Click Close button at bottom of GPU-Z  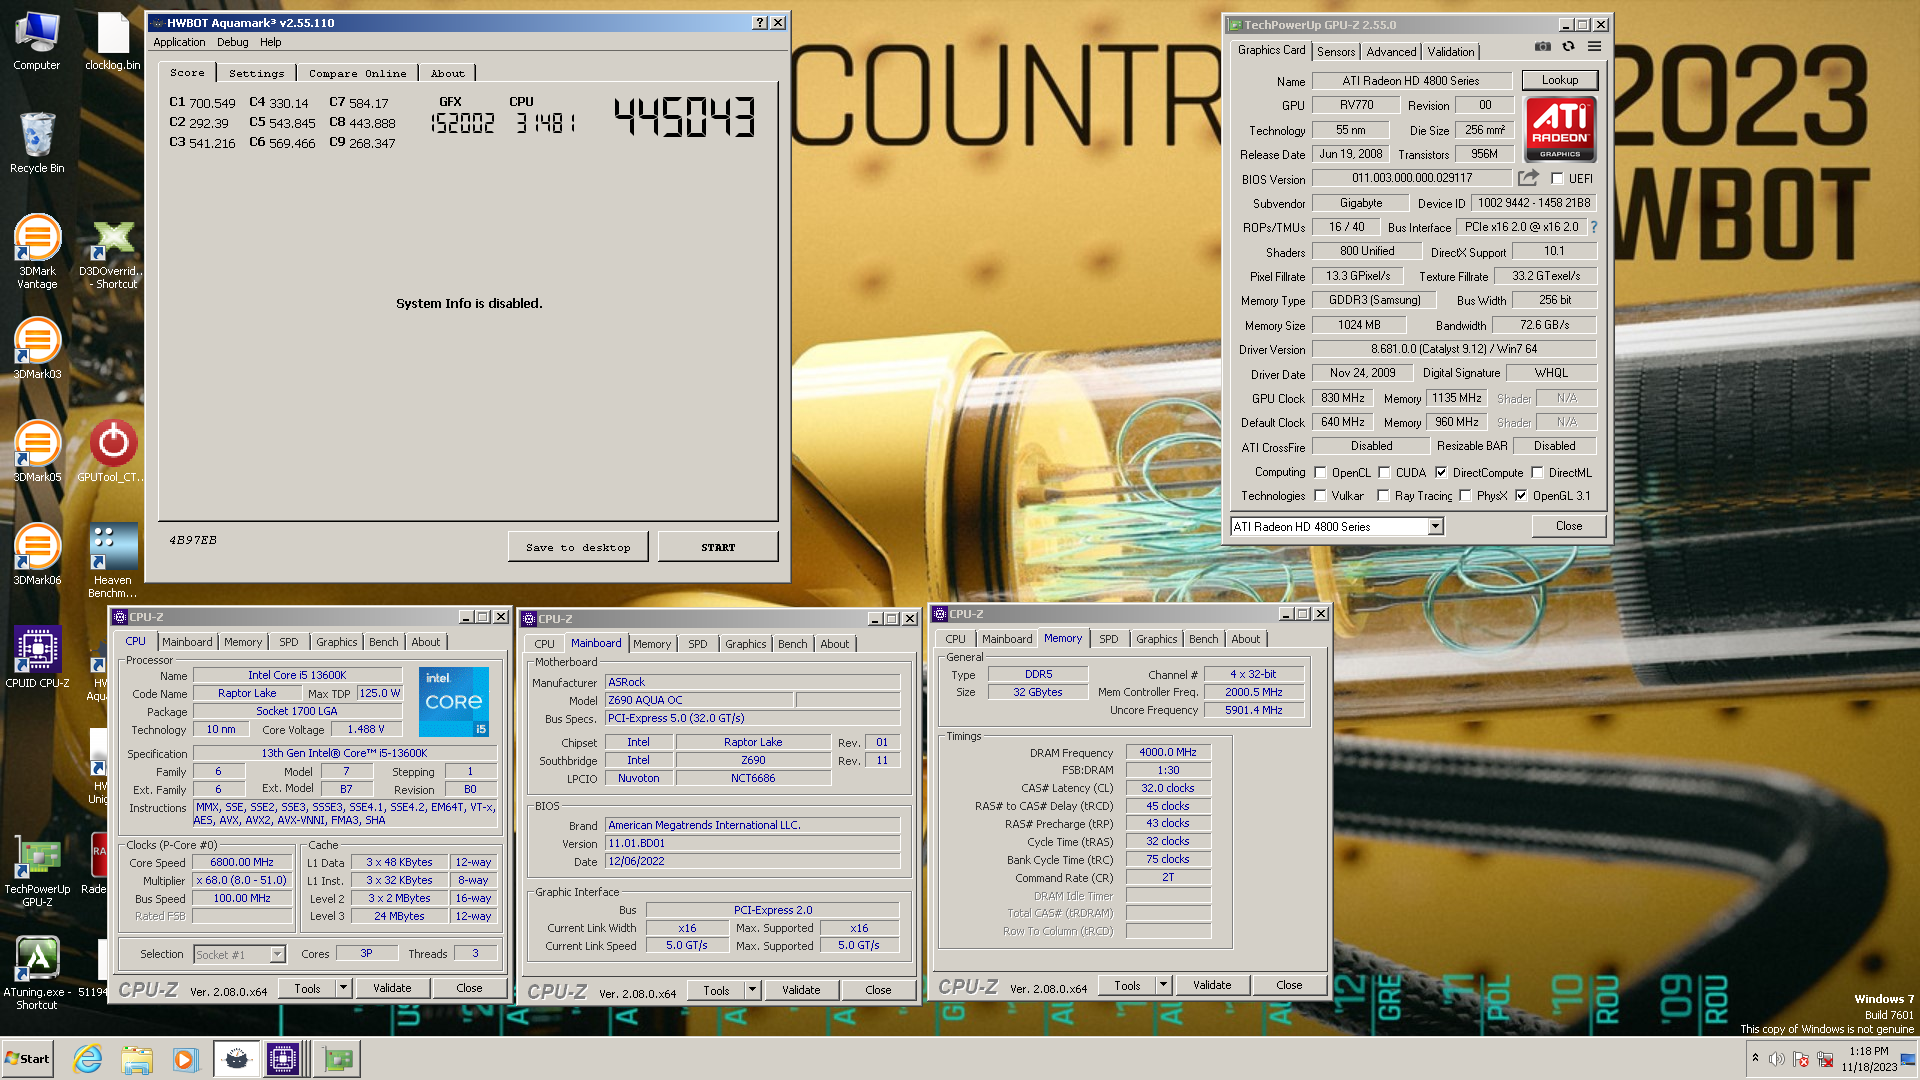coord(1569,526)
